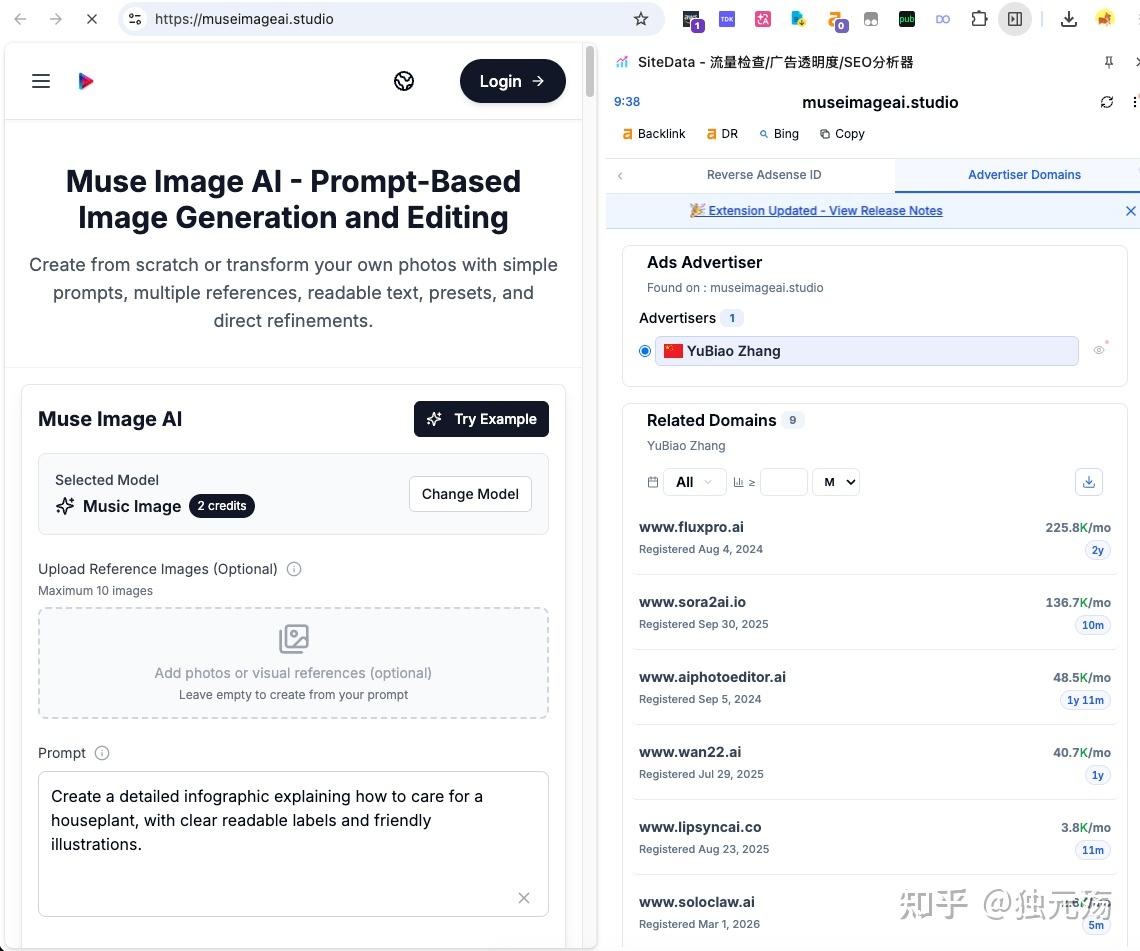Click the green 'pub' extension icon
1140x951 pixels.
coord(907,19)
